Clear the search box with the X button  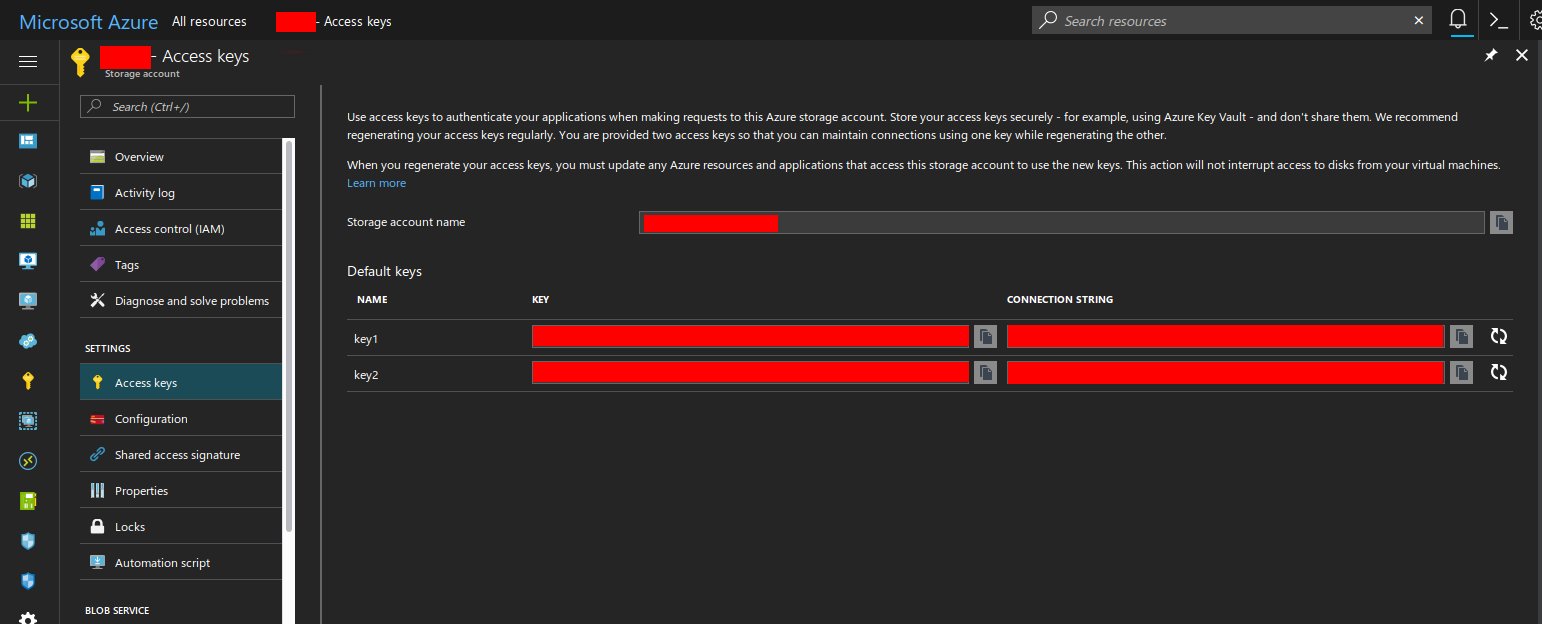point(1418,20)
